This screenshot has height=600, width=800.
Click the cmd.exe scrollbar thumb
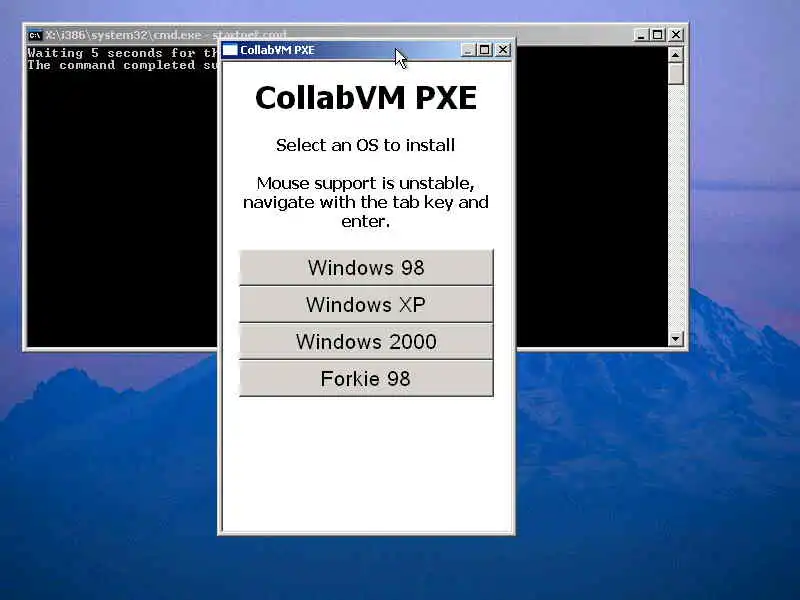coord(676,73)
